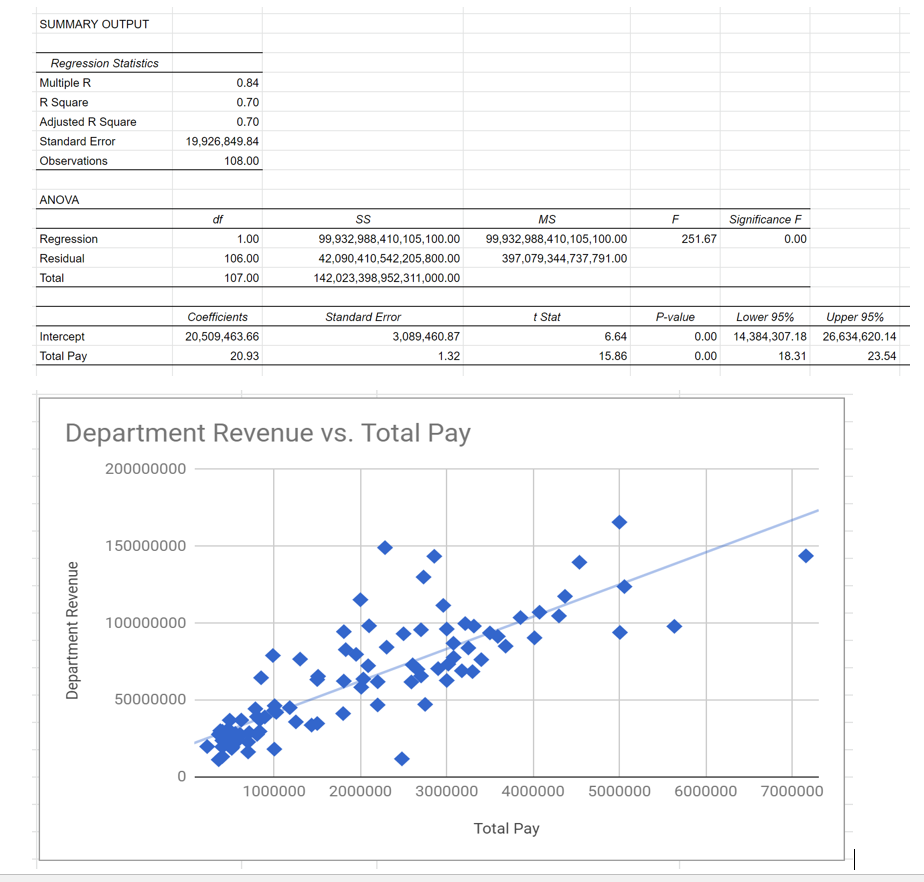Click the Significance F column header
This screenshot has width=924, height=882.
click(765, 219)
